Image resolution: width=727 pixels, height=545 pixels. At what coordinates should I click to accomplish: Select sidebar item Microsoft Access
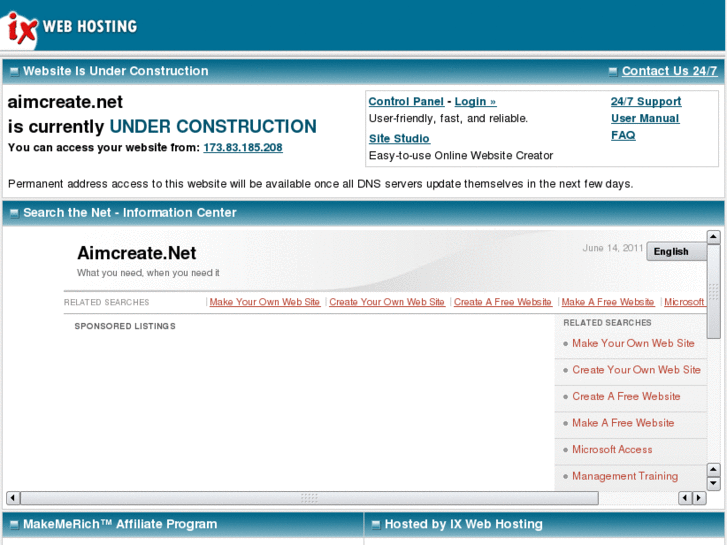[x=612, y=449]
